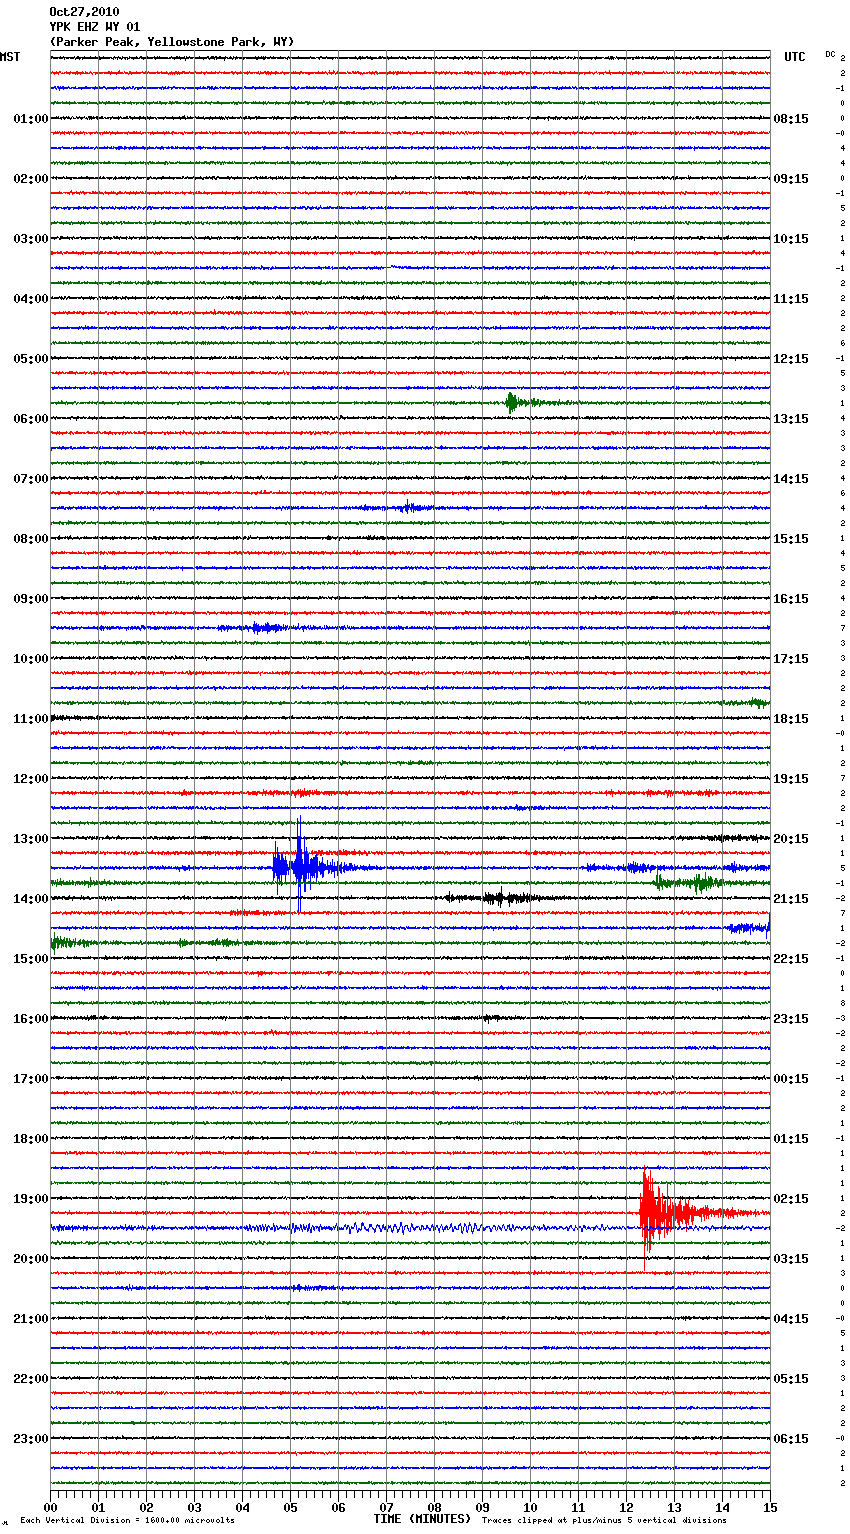Click the TIME (MINUTES) axis title
The image size is (850, 1534).
point(422,1519)
